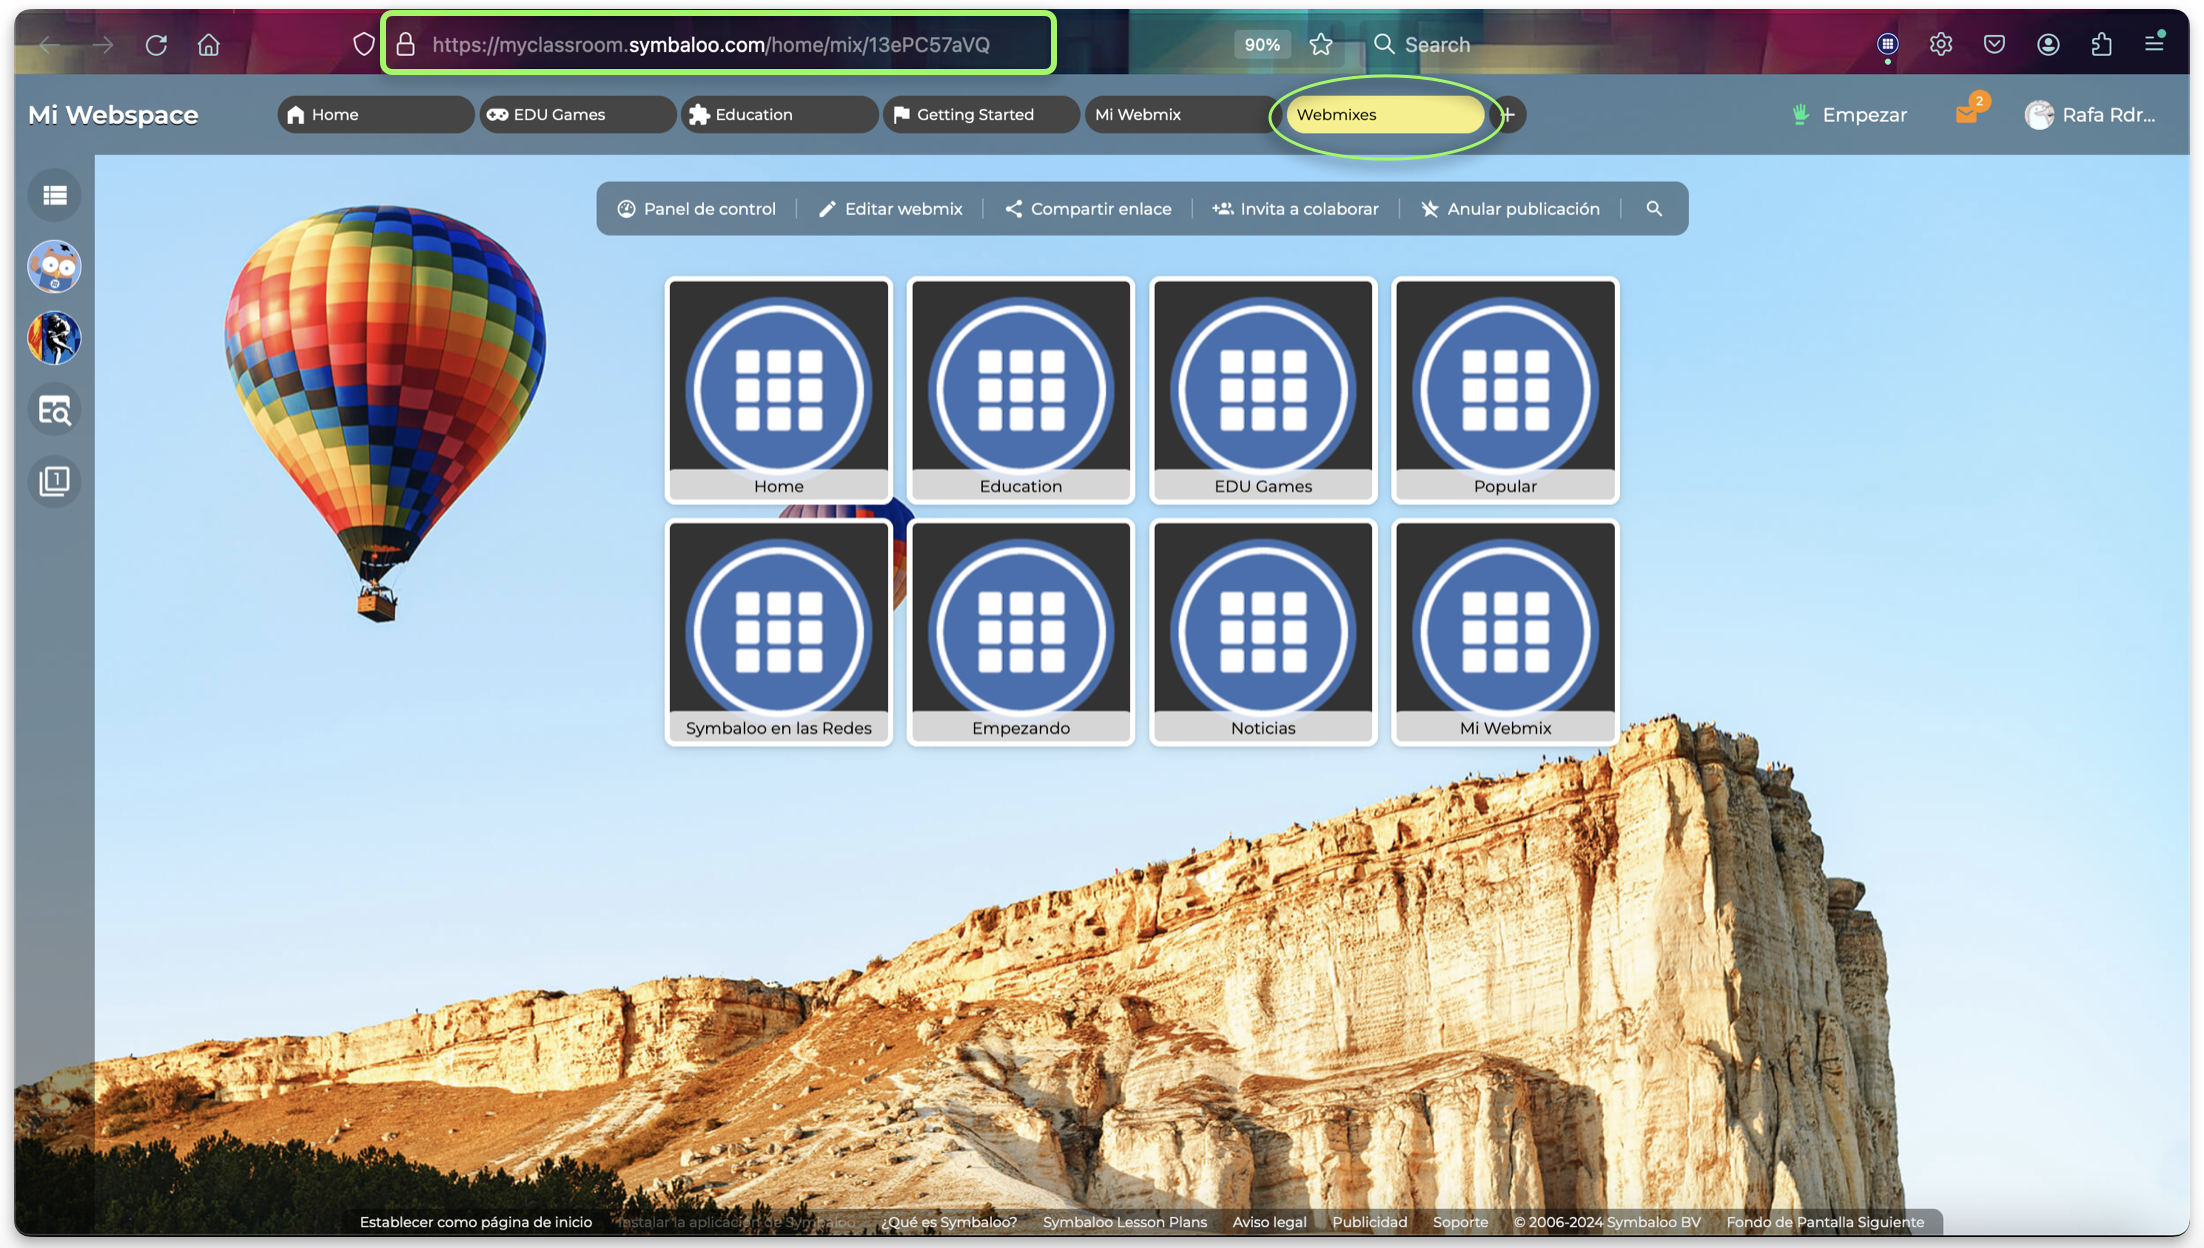Open the Mi Webmix tile
Viewport: 2204px width, 1248px height.
(1505, 631)
